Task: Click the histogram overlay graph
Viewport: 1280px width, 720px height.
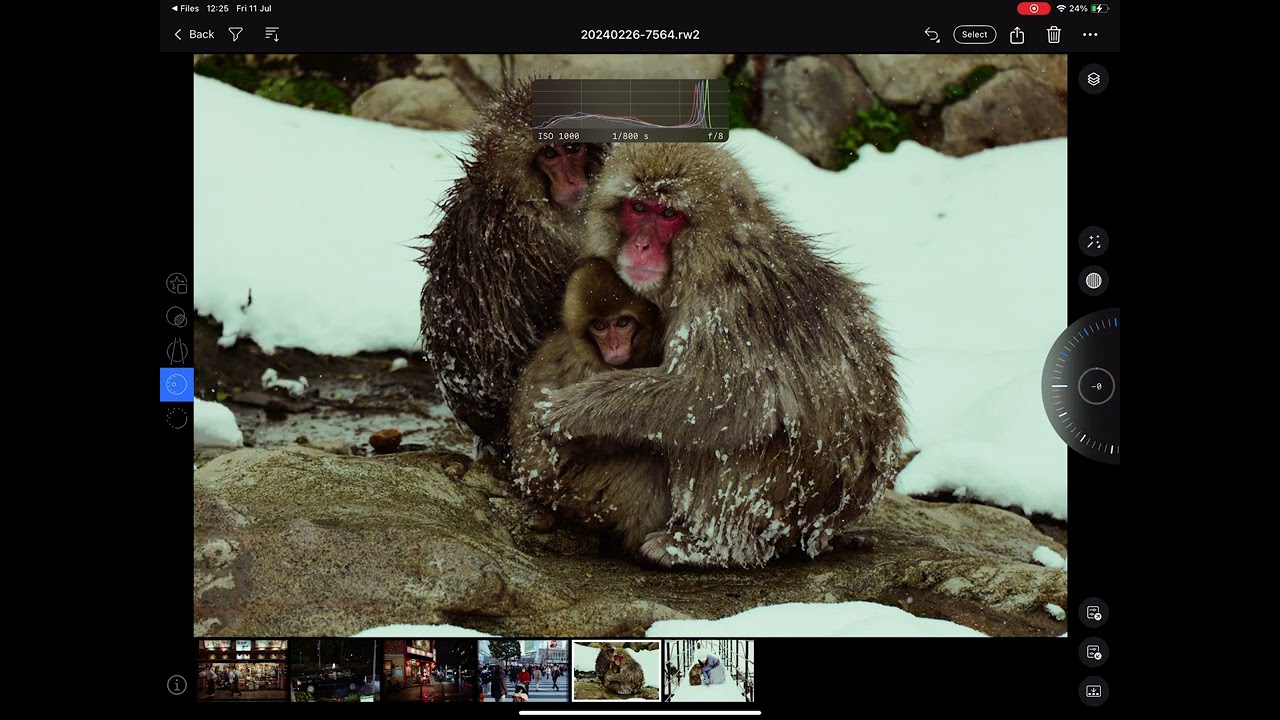Action: tap(630, 104)
